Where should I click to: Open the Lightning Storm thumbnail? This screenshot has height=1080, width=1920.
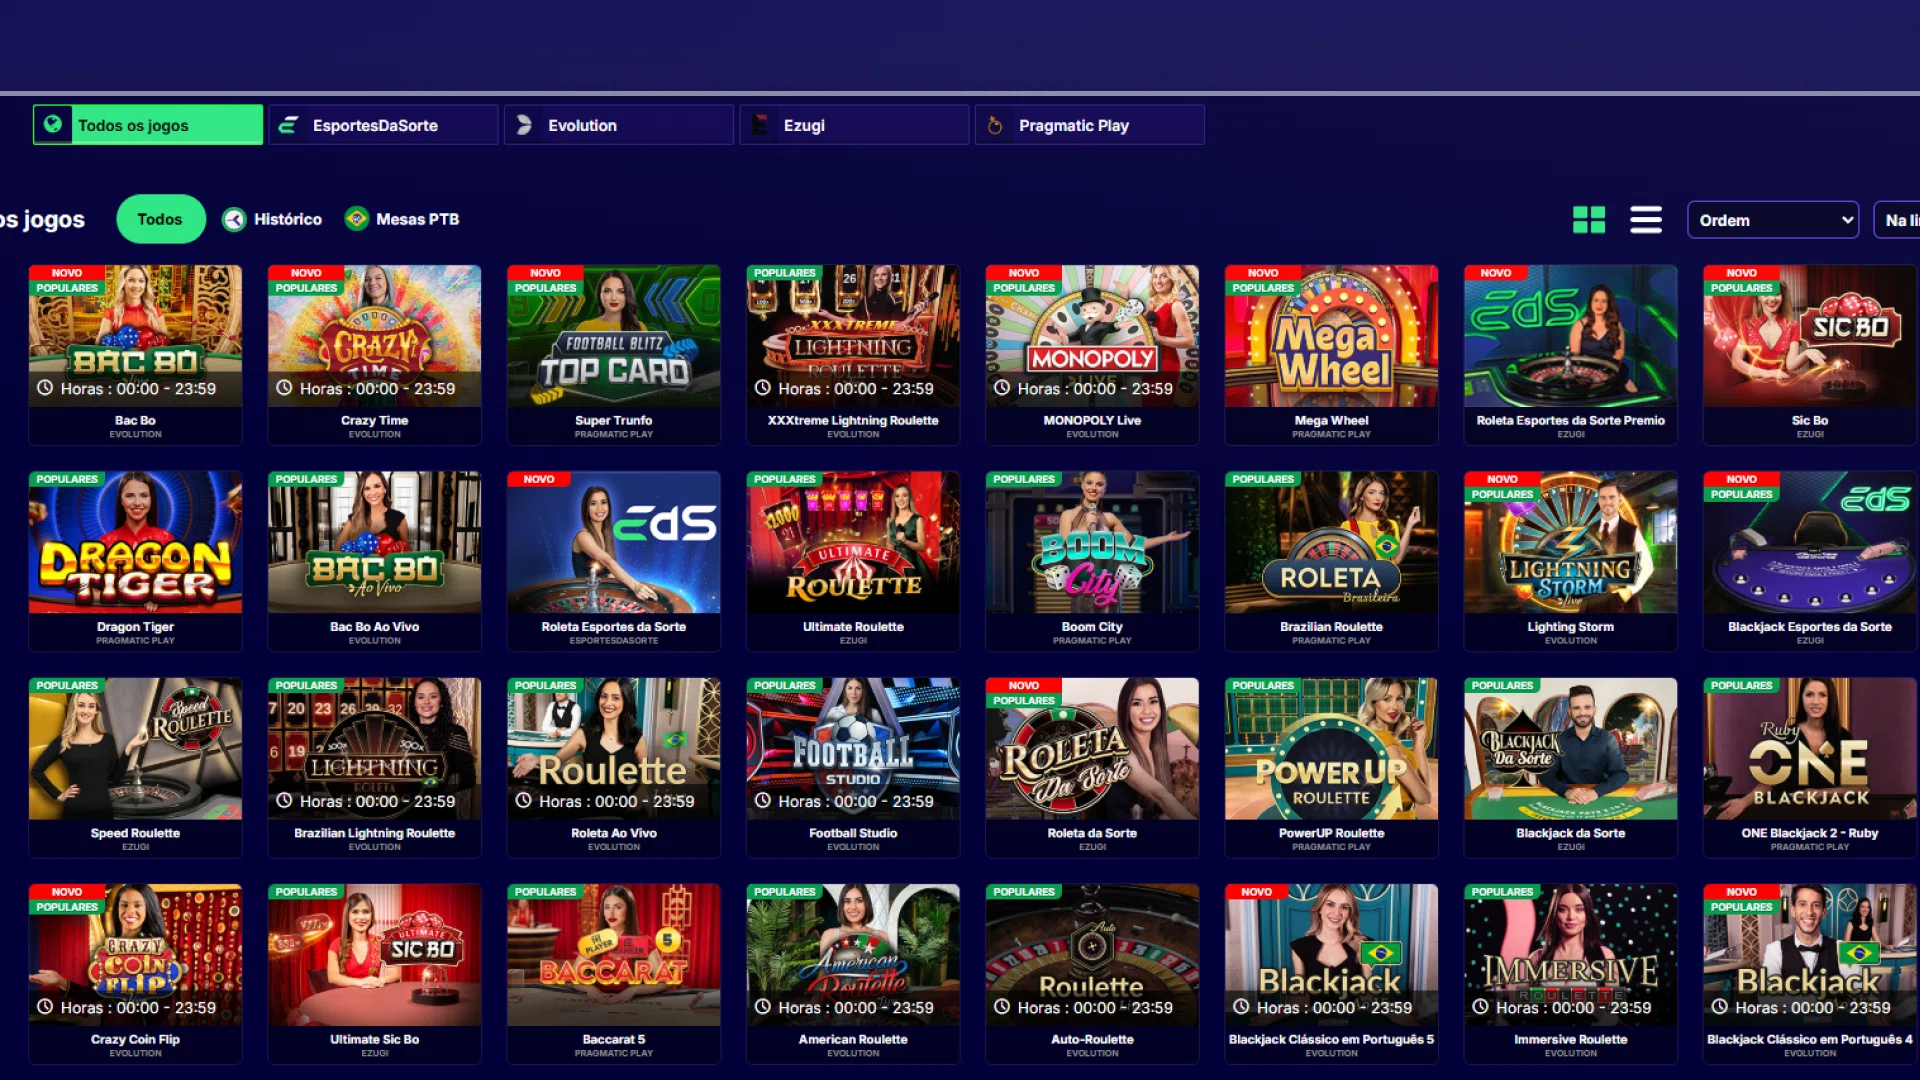(x=1571, y=542)
